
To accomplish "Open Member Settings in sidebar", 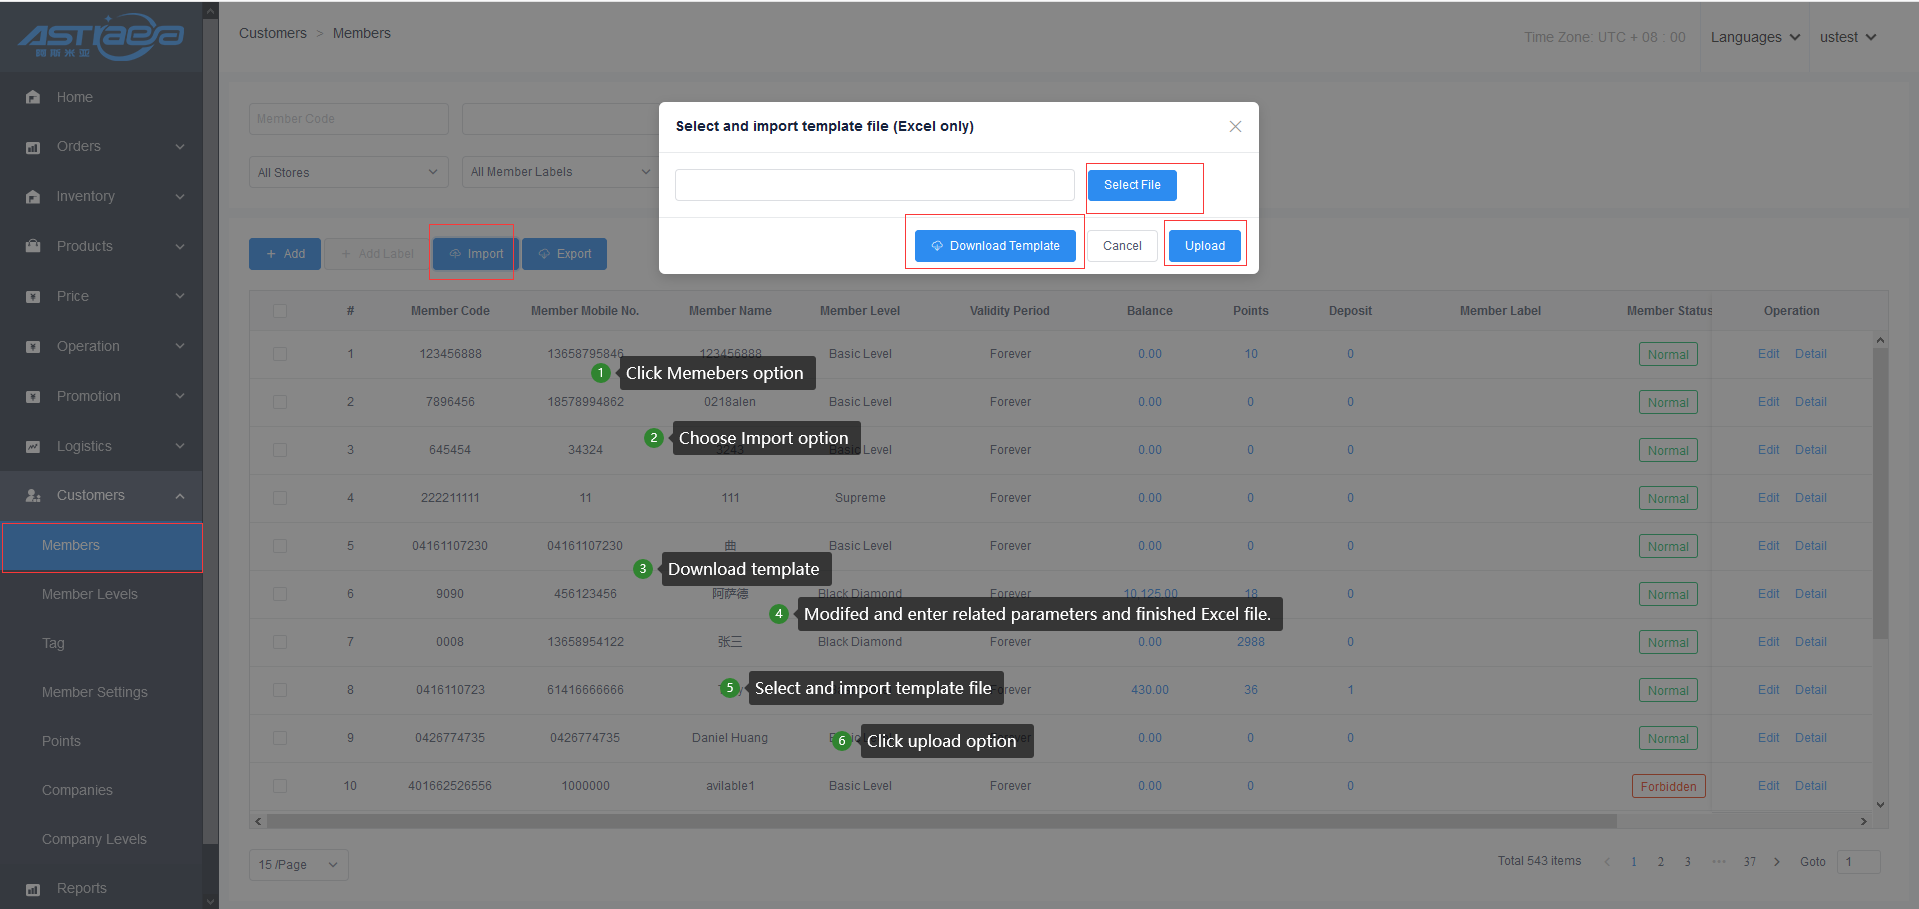I will (95, 692).
